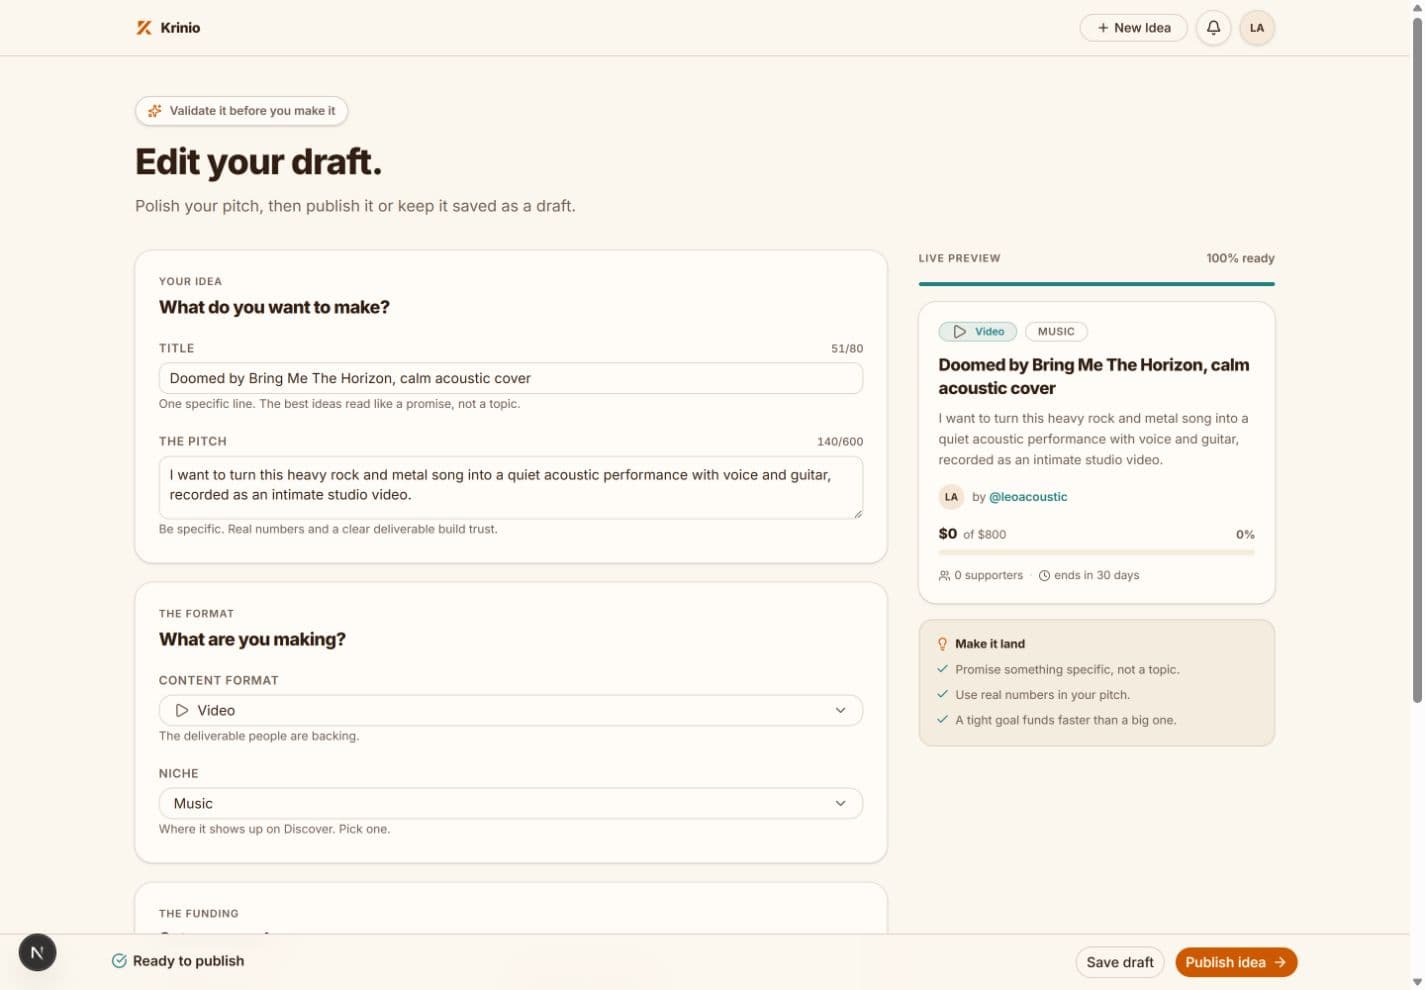Click the live preview readiness progress bar
The image size is (1425, 990).
[1097, 284]
